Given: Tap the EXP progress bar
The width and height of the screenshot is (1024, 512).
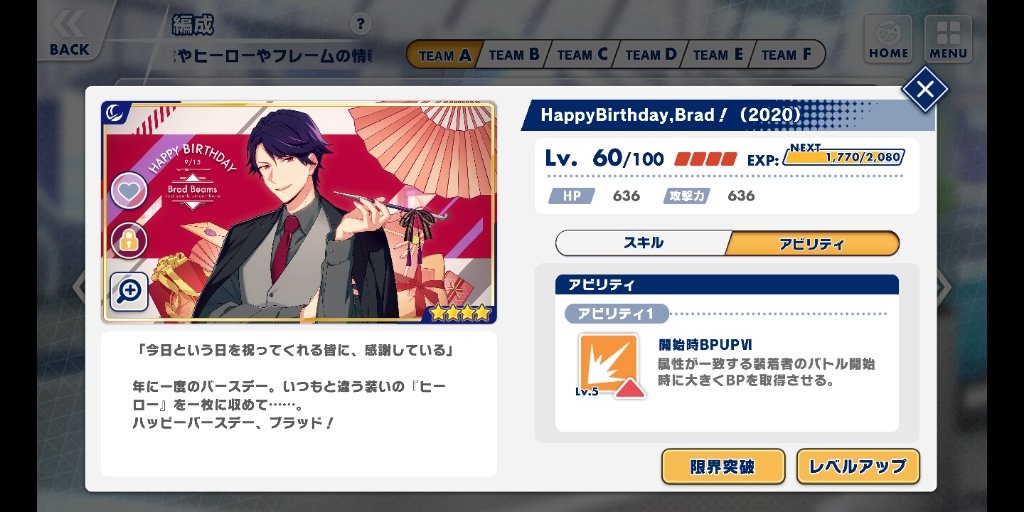Looking at the screenshot, I should (x=843, y=157).
